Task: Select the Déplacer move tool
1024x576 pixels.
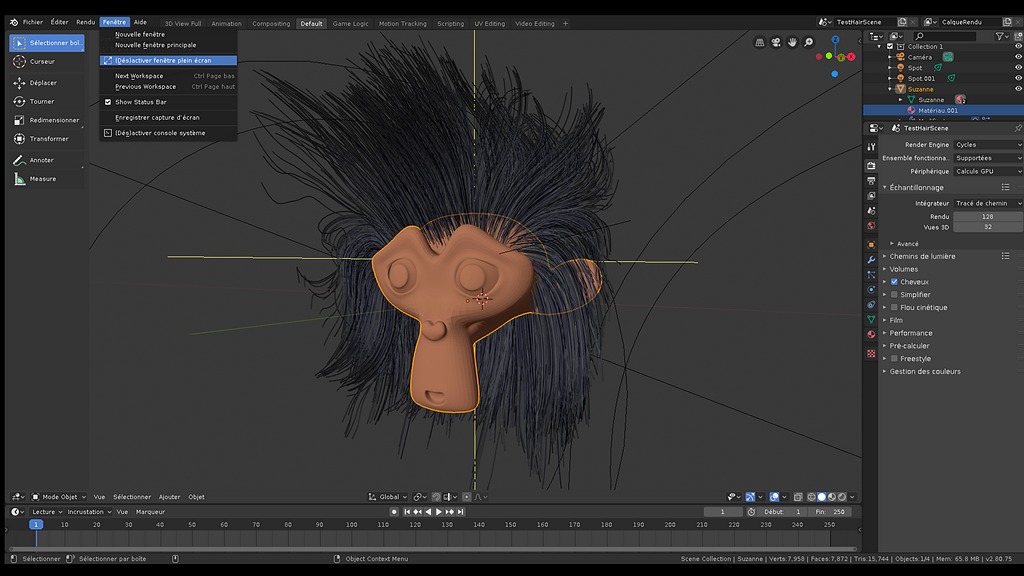Action: pos(42,83)
